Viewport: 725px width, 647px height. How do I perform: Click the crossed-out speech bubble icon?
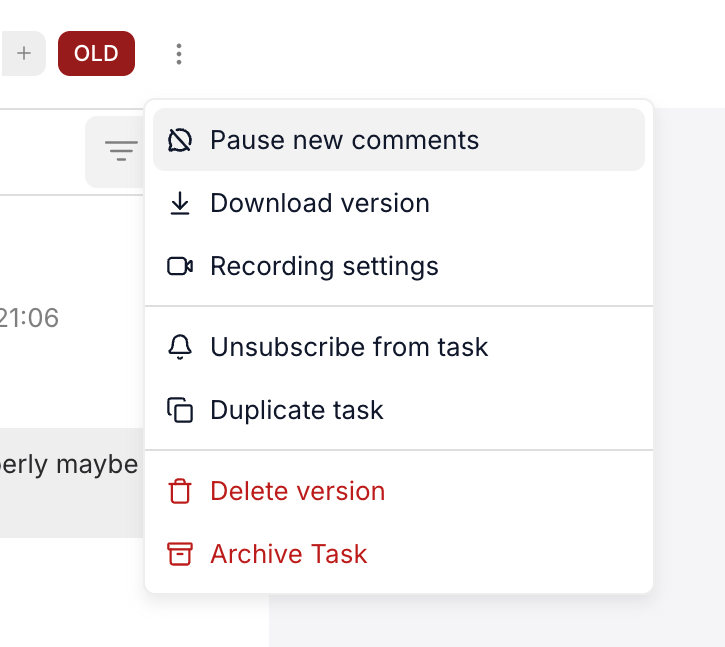pyautogui.click(x=180, y=140)
